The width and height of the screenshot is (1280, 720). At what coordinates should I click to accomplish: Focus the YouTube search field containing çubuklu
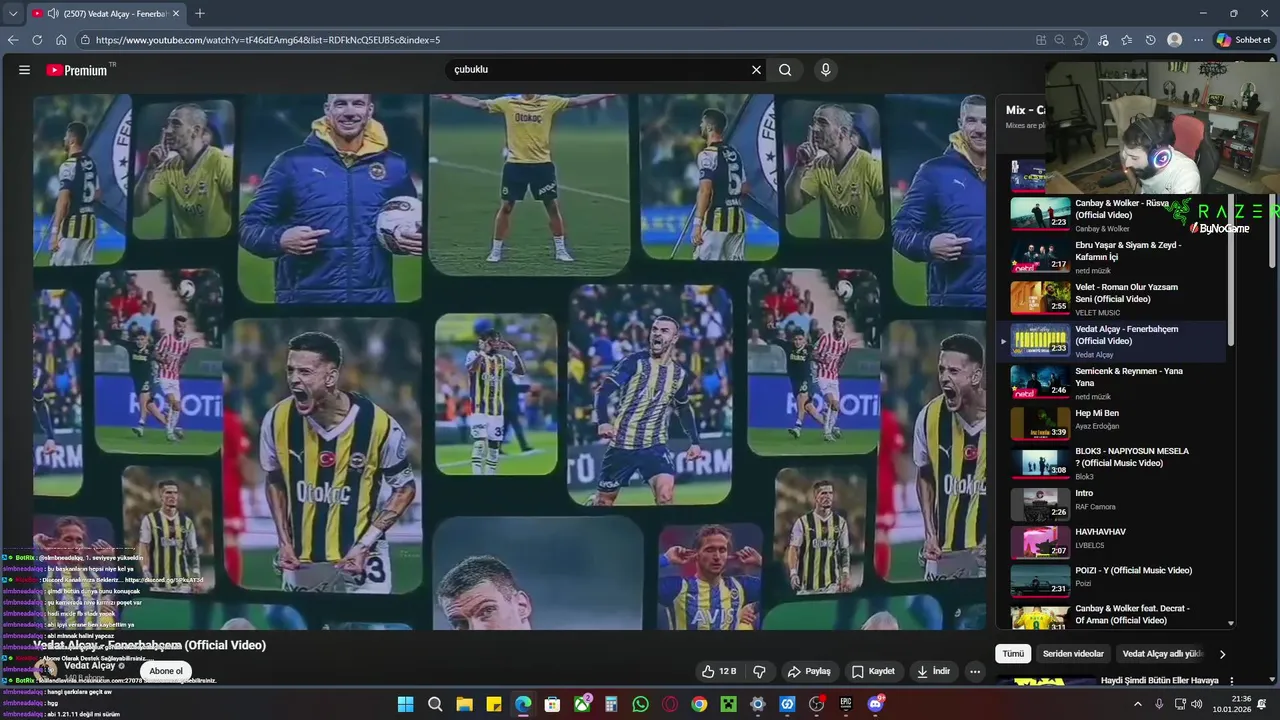[600, 70]
